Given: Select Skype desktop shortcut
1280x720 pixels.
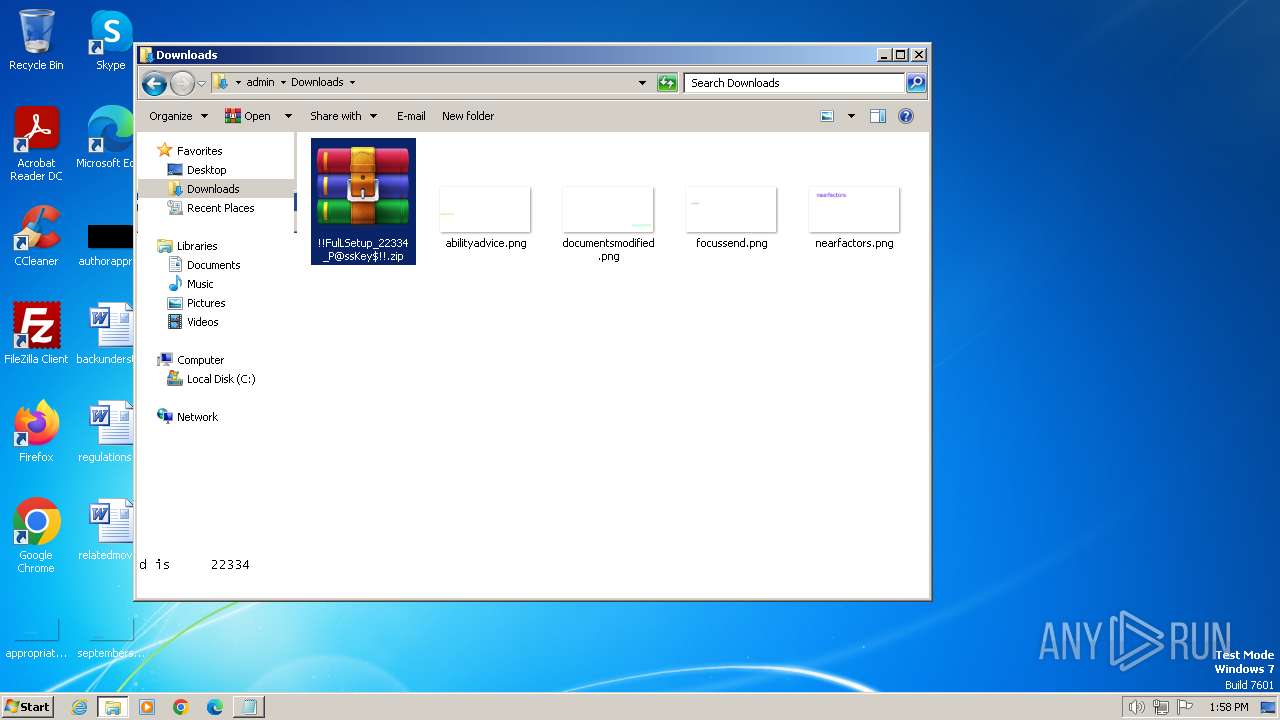Looking at the screenshot, I should pos(110,40).
